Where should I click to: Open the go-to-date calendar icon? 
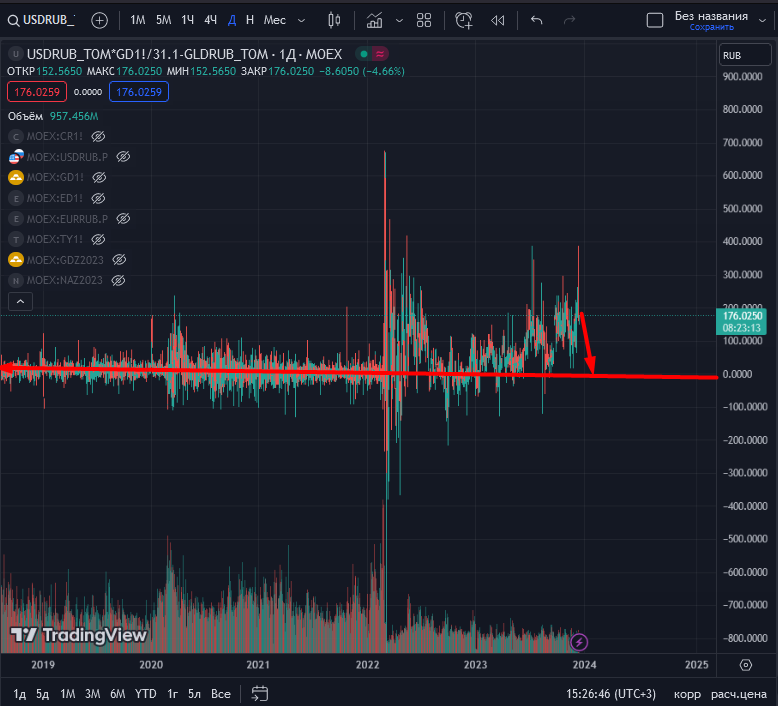point(260,693)
